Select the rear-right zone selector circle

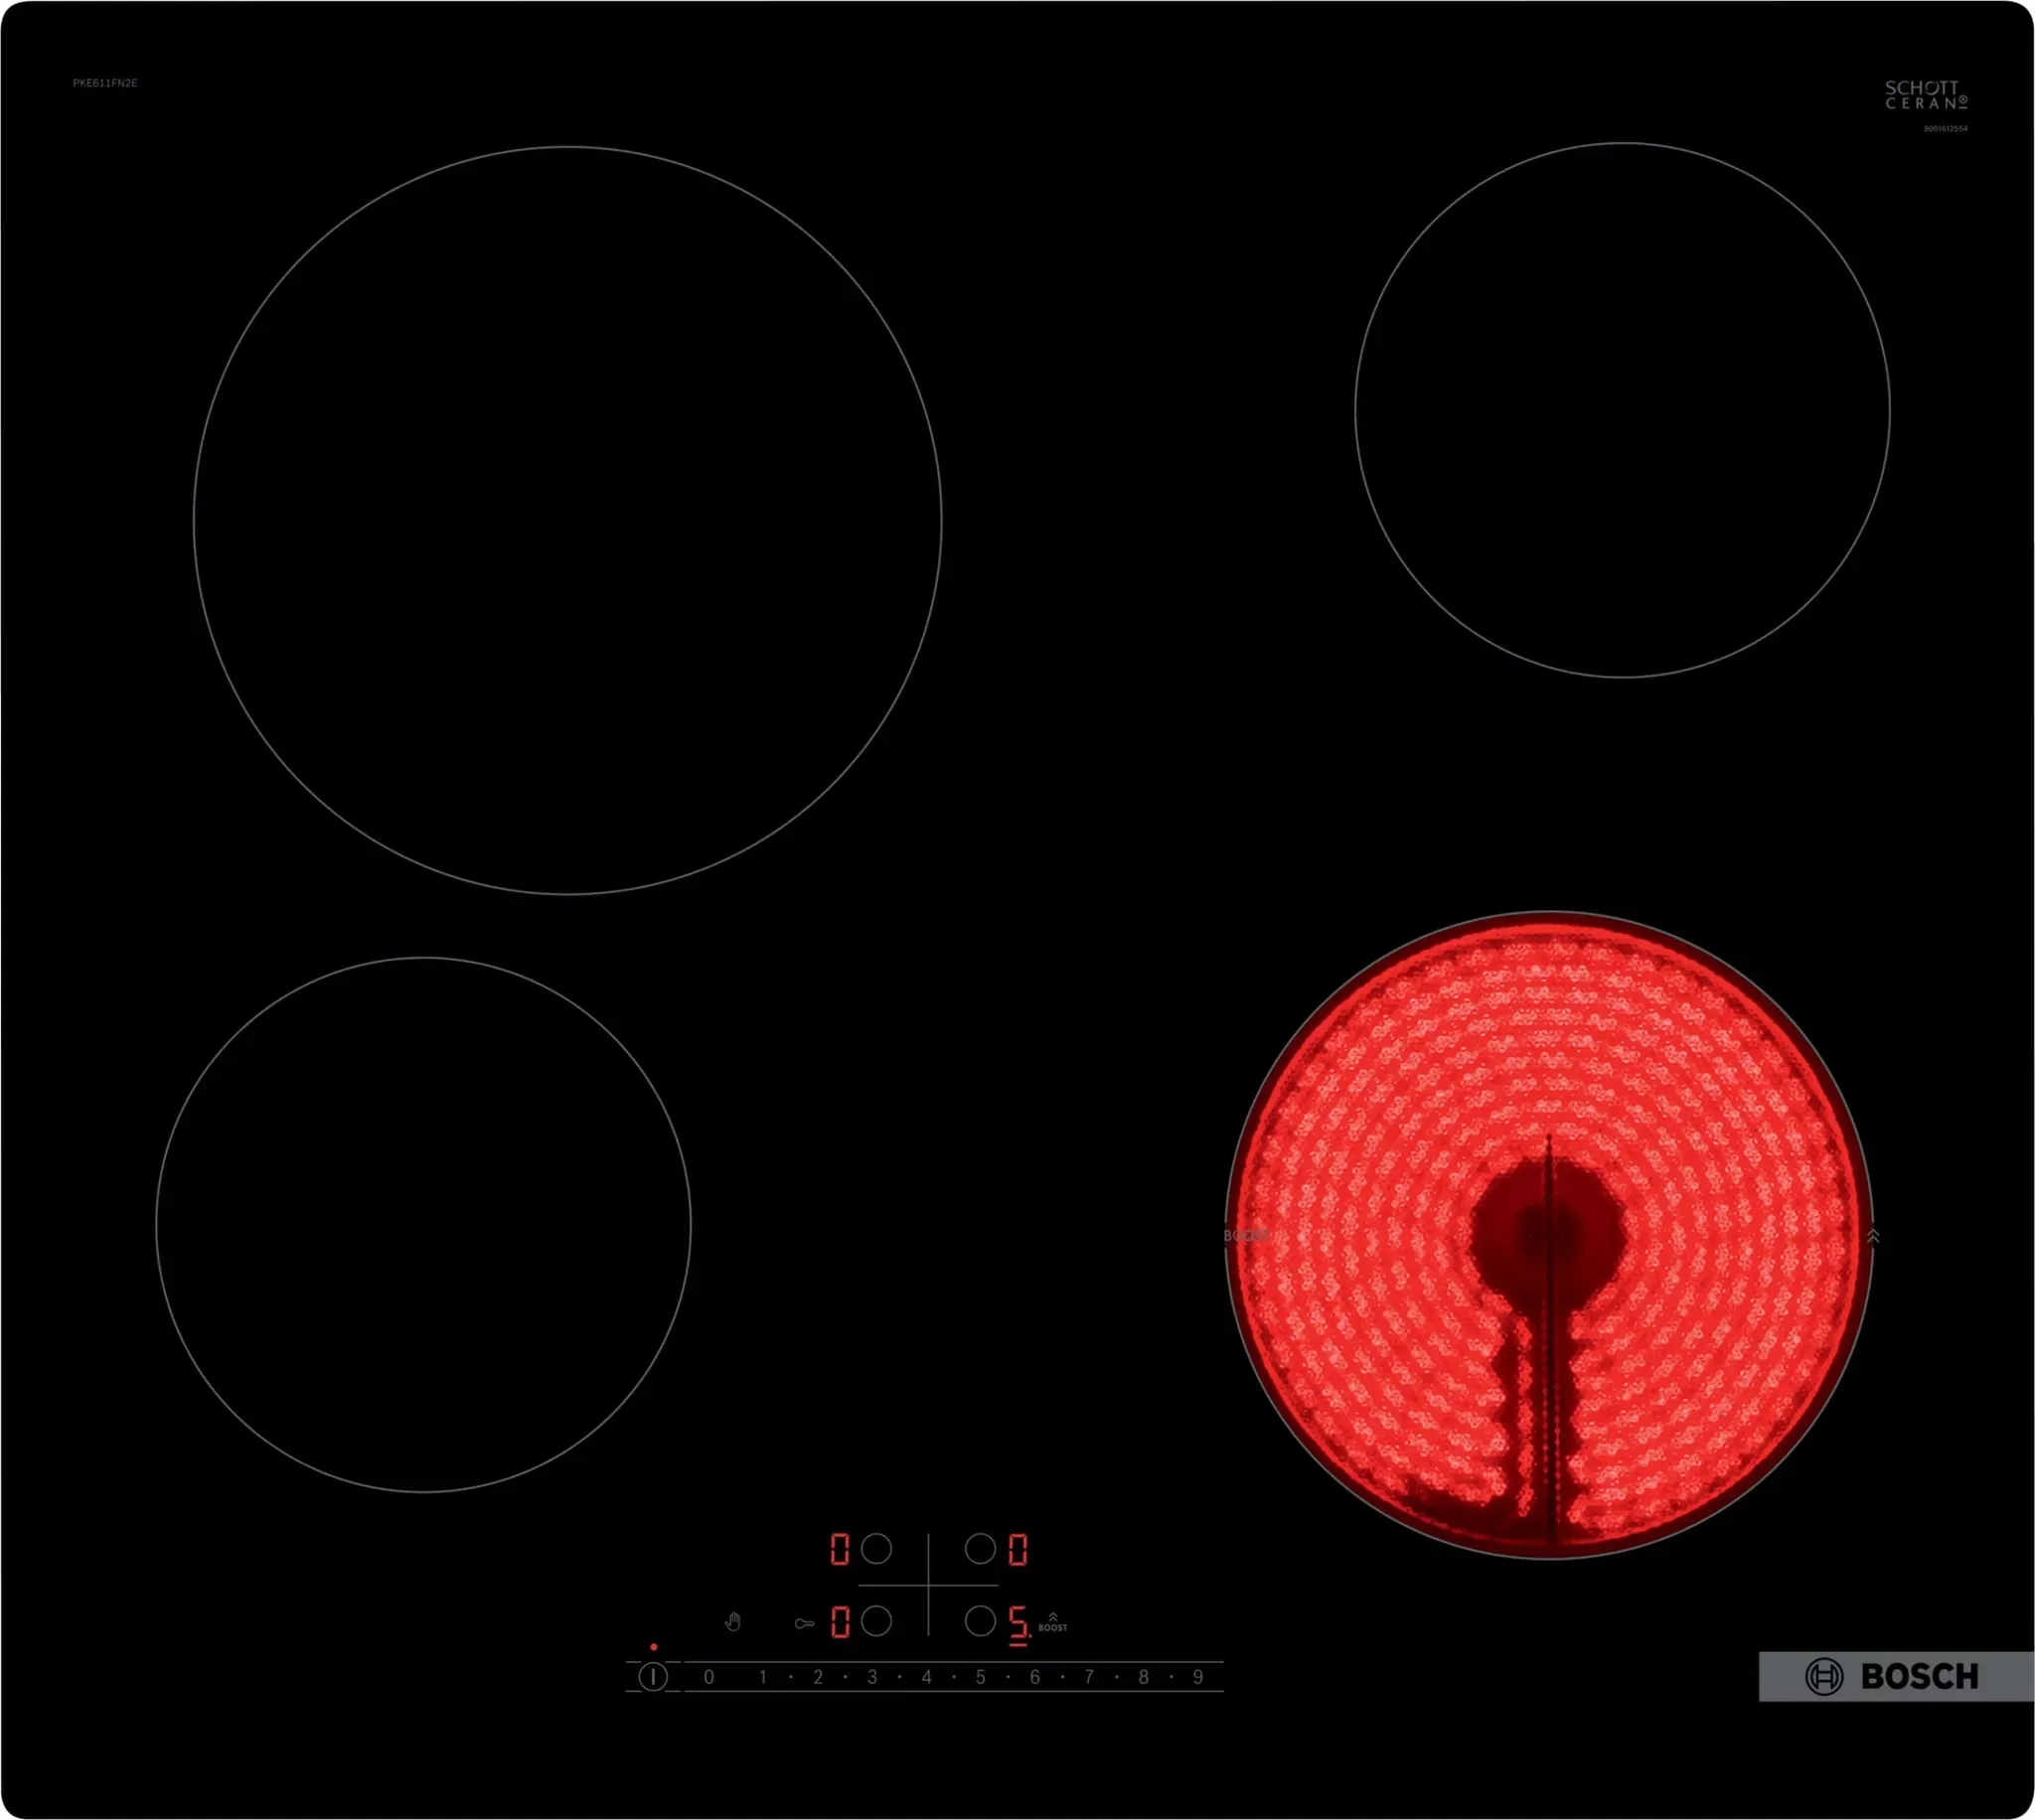click(x=980, y=1549)
